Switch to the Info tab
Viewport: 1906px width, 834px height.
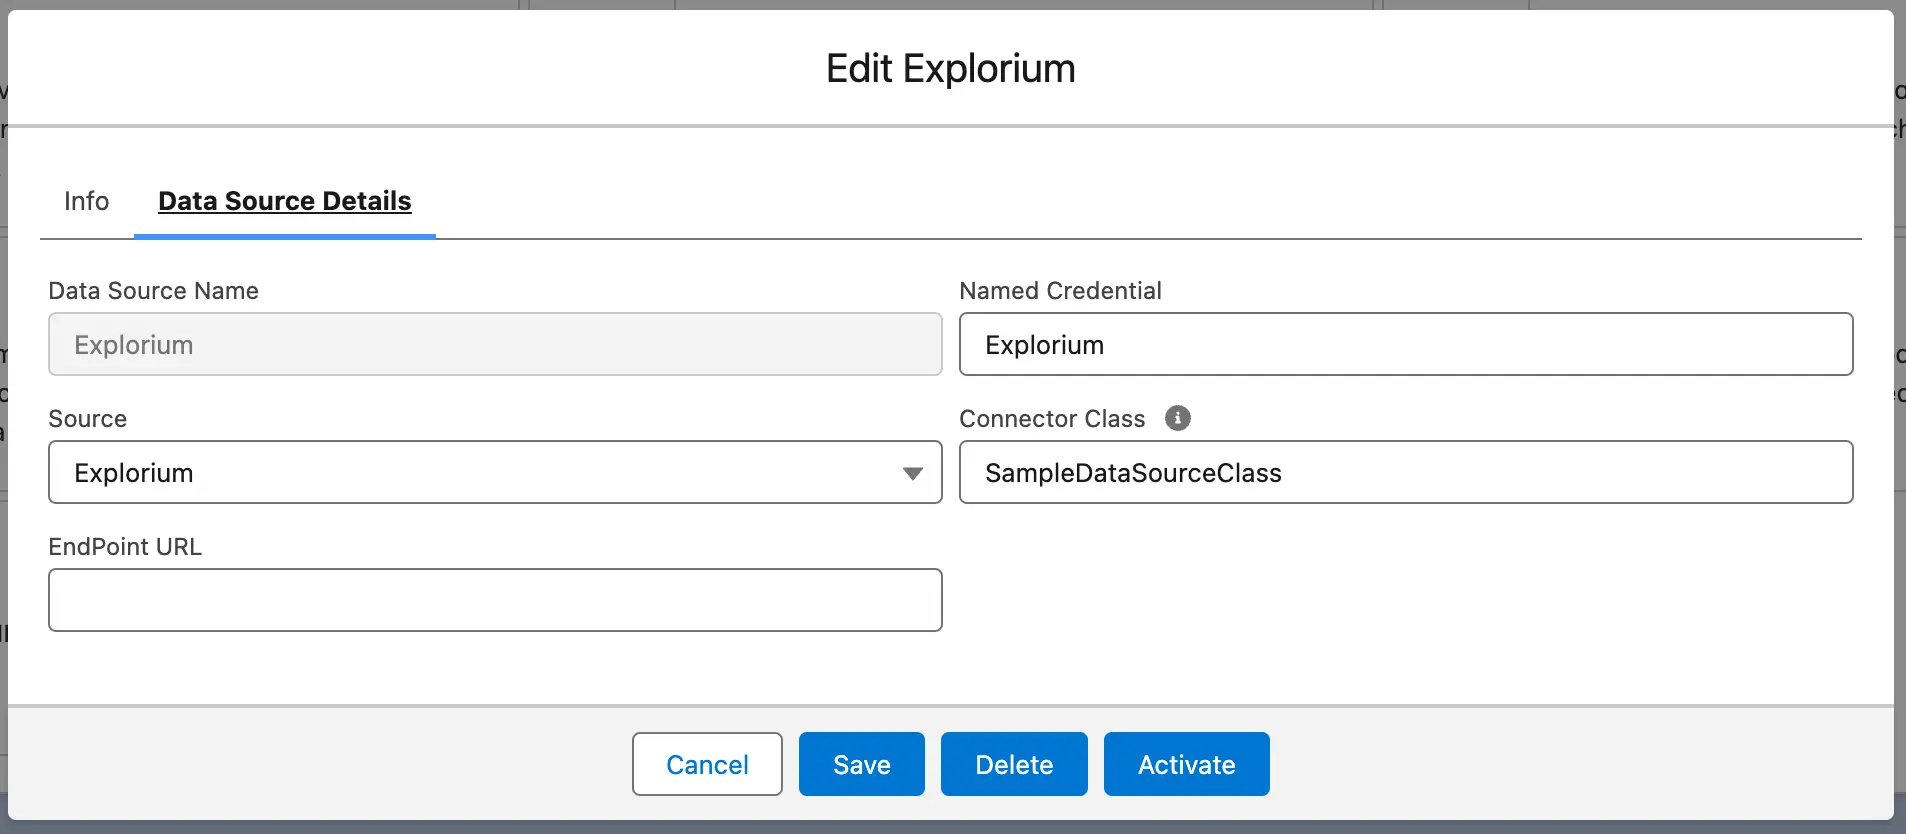(x=86, y=201)
